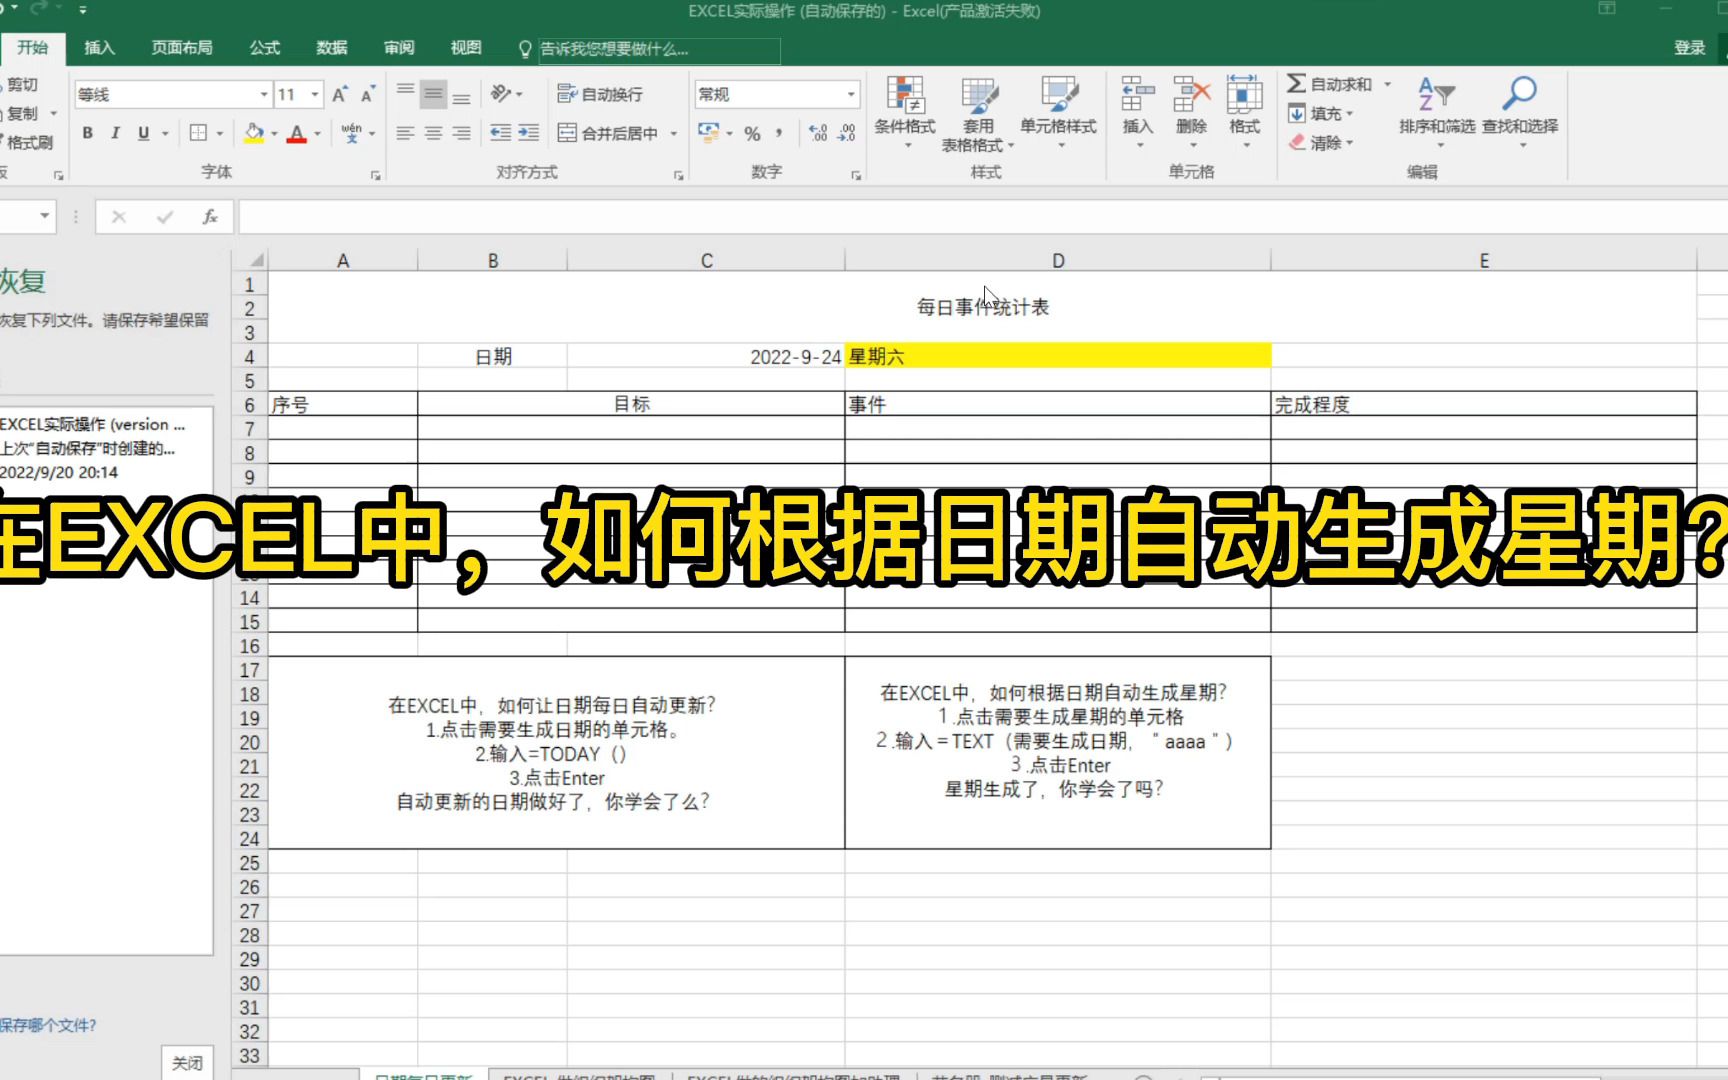Open font group dialog launcher
Screen dimensions: 1728x1080
pos(376,175)
